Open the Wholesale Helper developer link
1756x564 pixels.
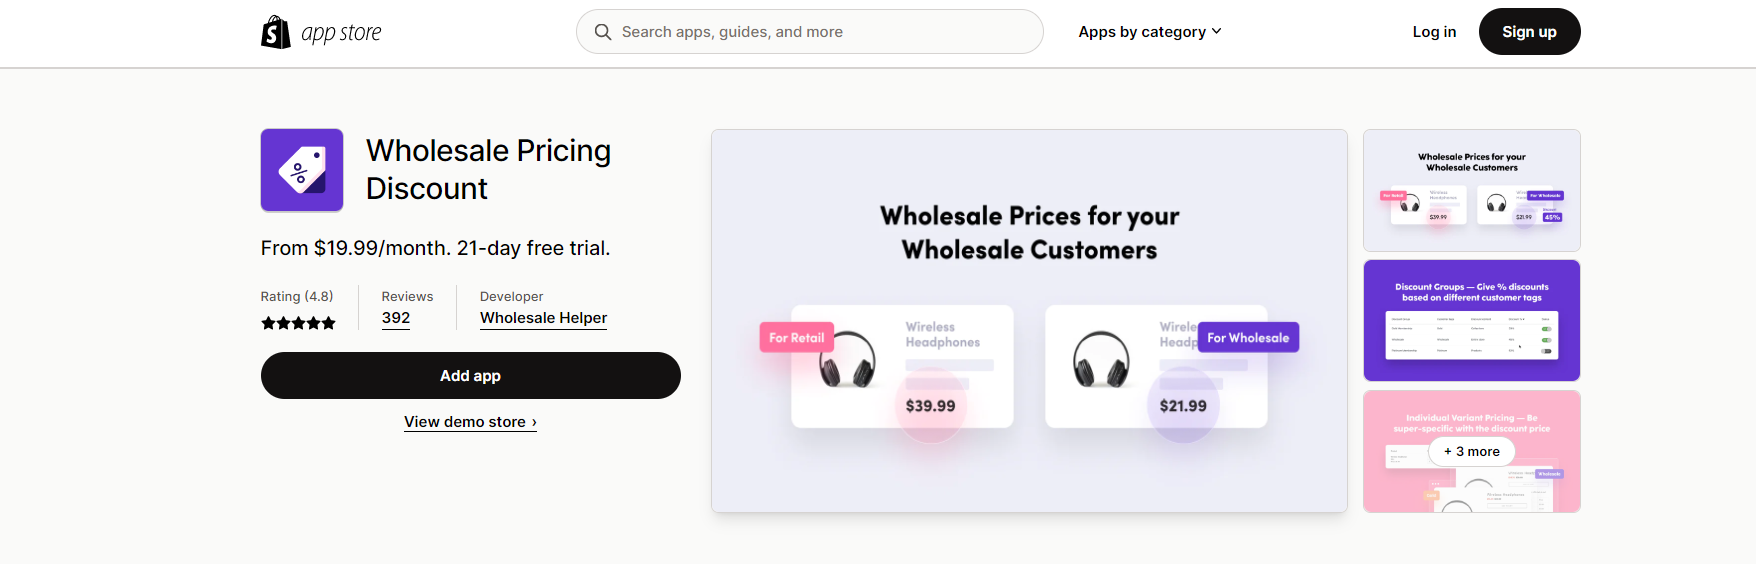pyautogui.click(x=543, y=318)
